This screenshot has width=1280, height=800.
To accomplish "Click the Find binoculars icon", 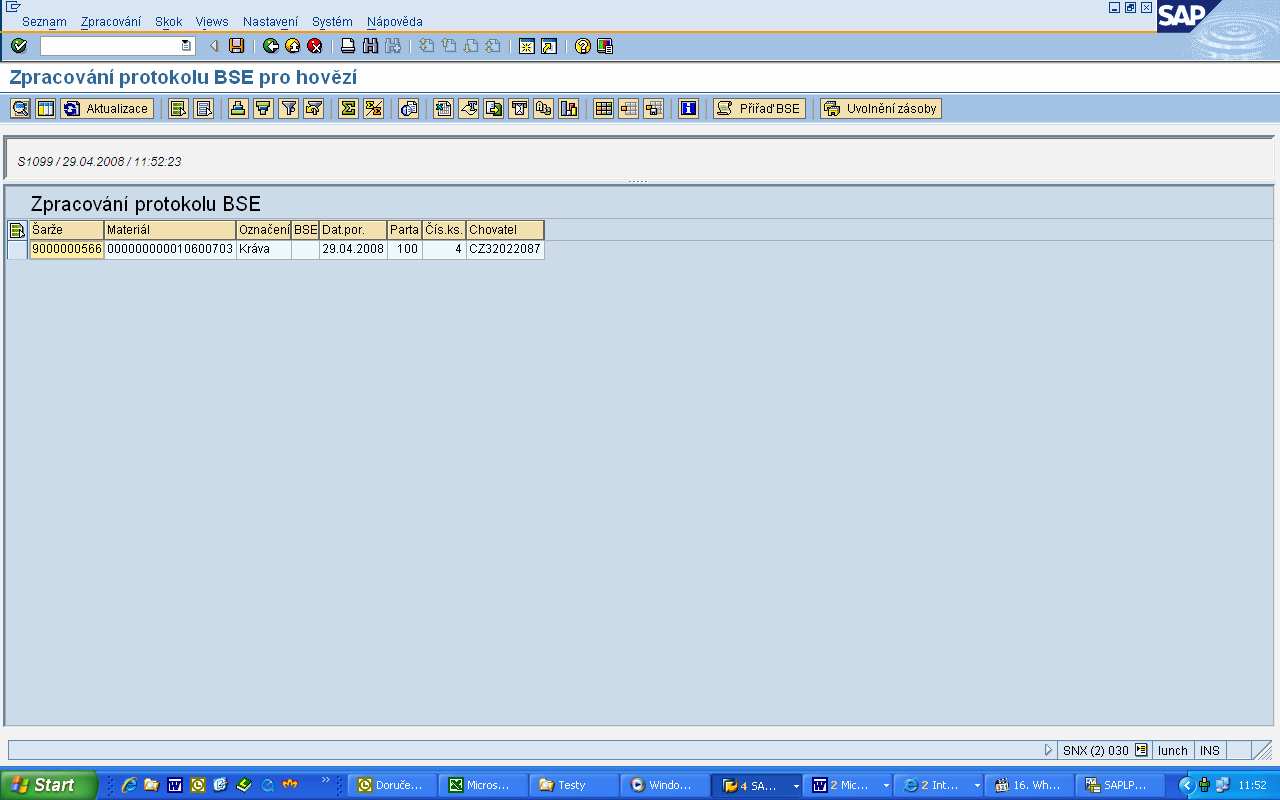I will [x=370, y=46].
